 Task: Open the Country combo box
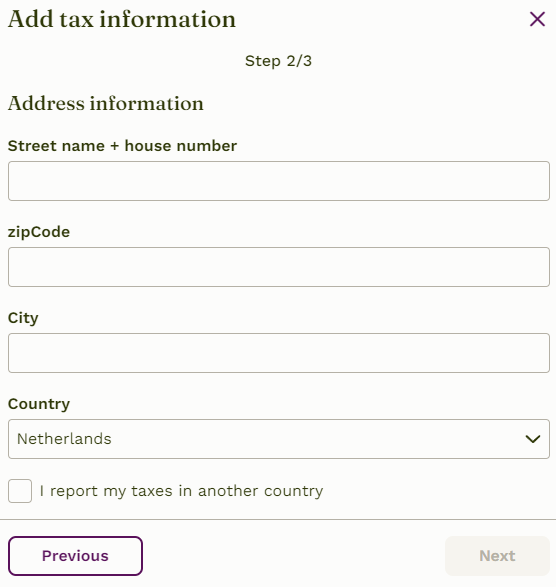pyautogui.click(x=279, y=439)
